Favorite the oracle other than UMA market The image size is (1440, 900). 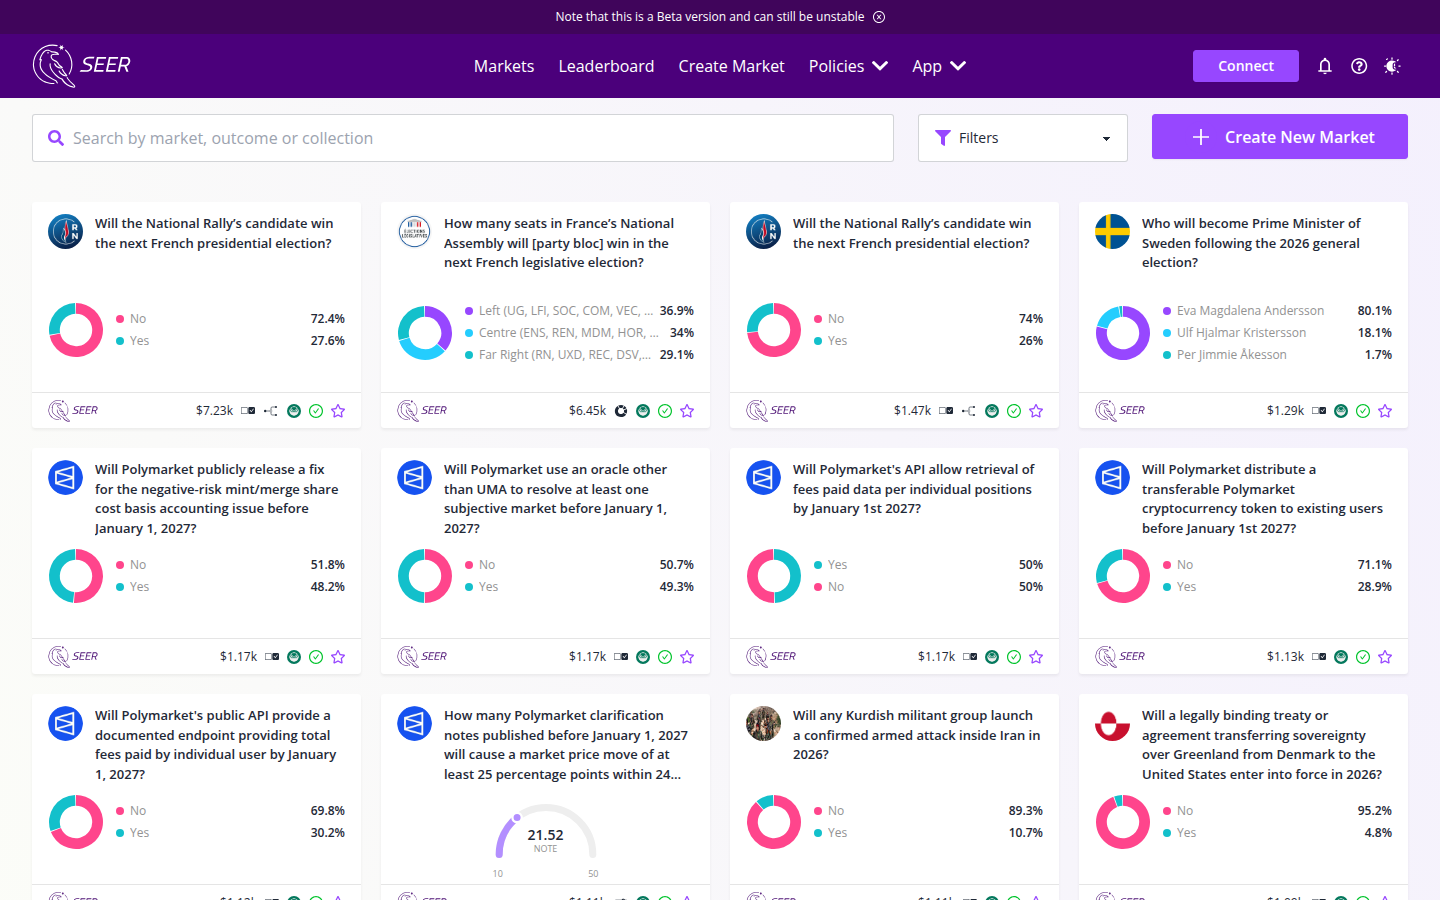click(687, 657)
